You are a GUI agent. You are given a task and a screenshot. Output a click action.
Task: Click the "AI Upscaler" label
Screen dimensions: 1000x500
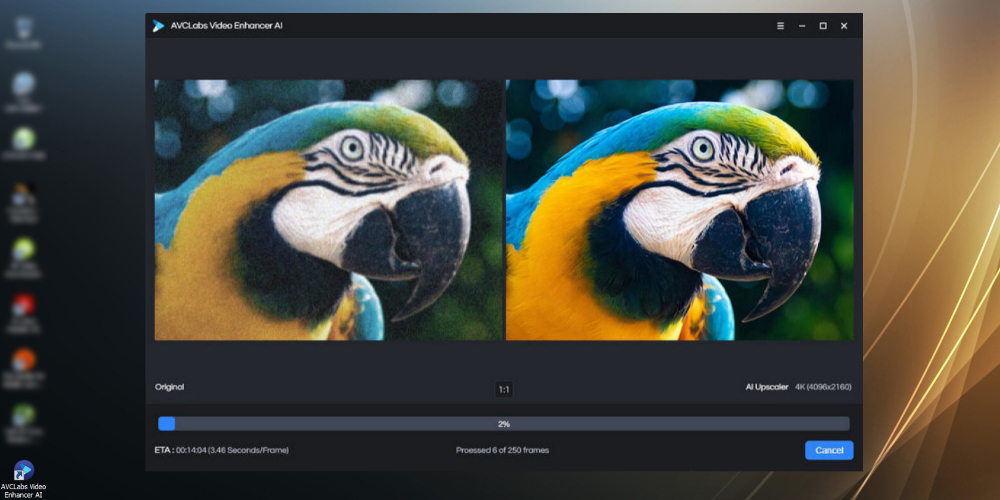point(767,387)
